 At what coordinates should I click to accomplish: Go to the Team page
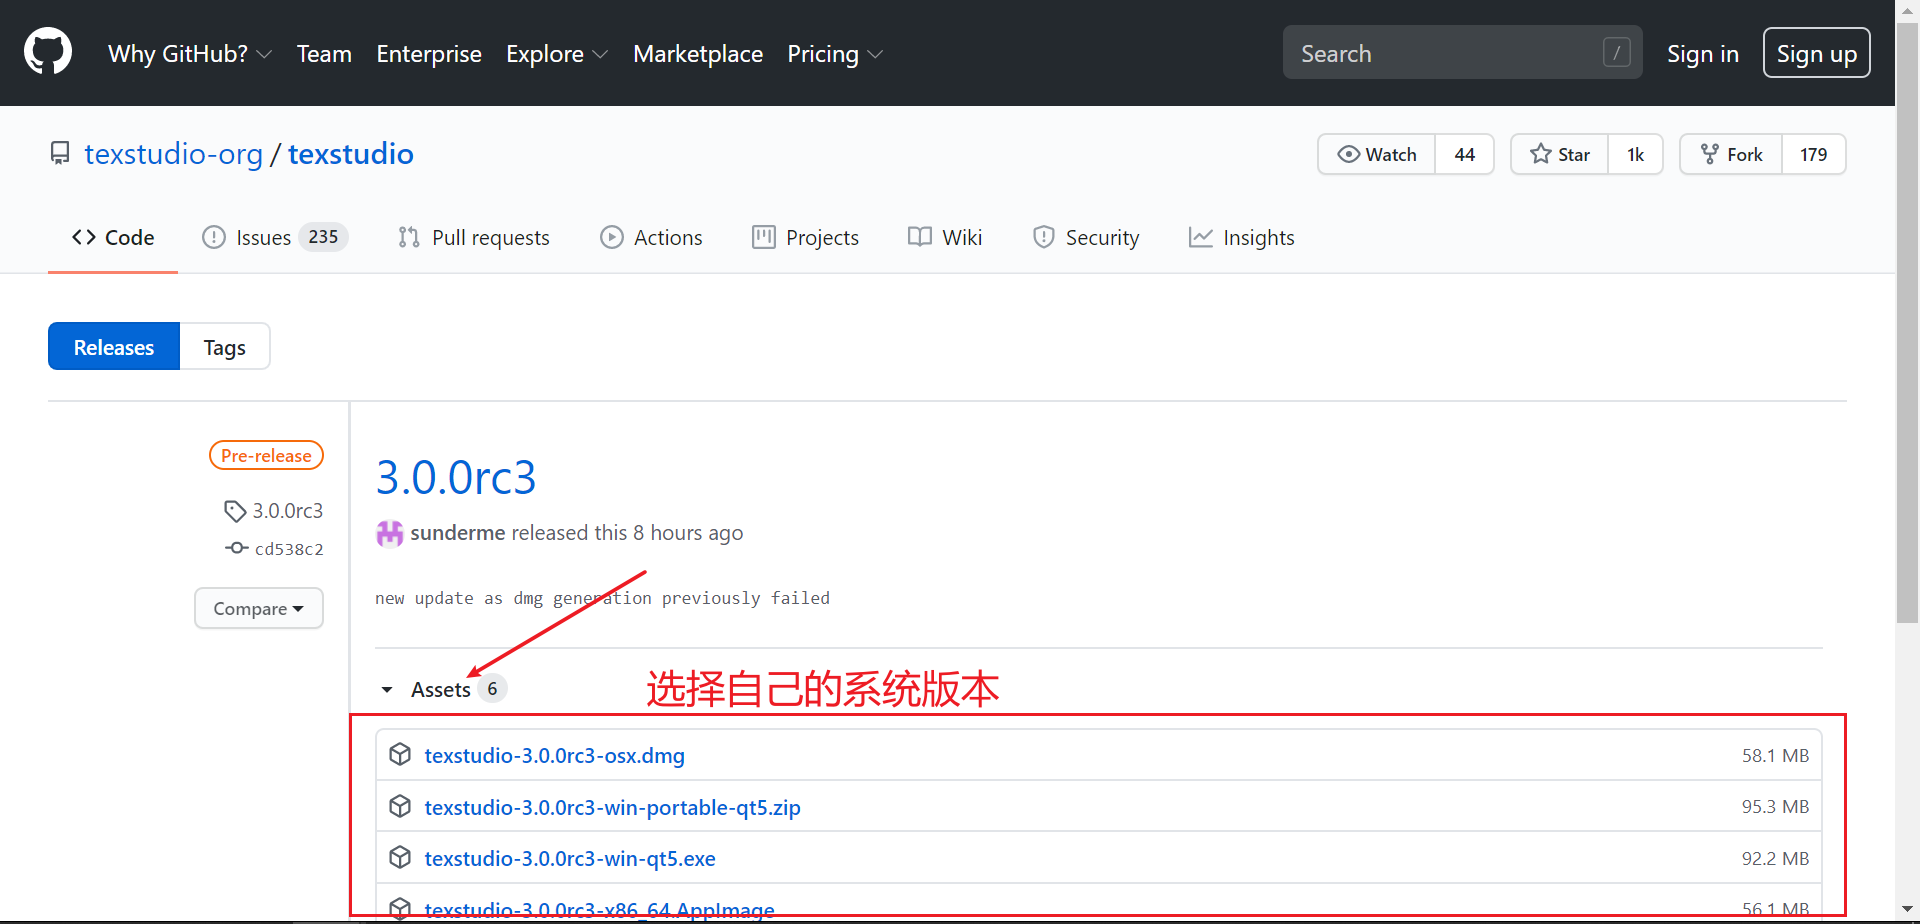(x=324, y=54)
